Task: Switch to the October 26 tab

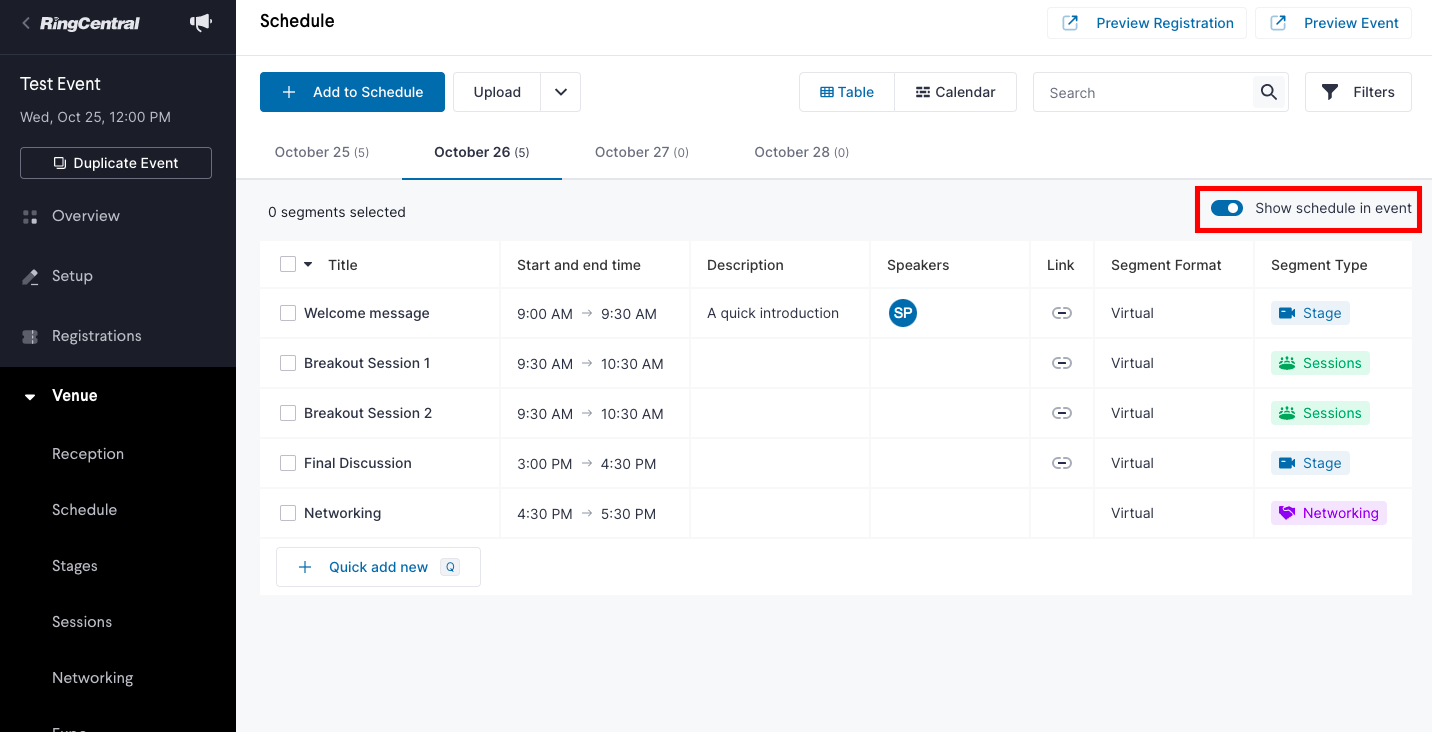Action: pyautogui.click(x=482, y=152)
